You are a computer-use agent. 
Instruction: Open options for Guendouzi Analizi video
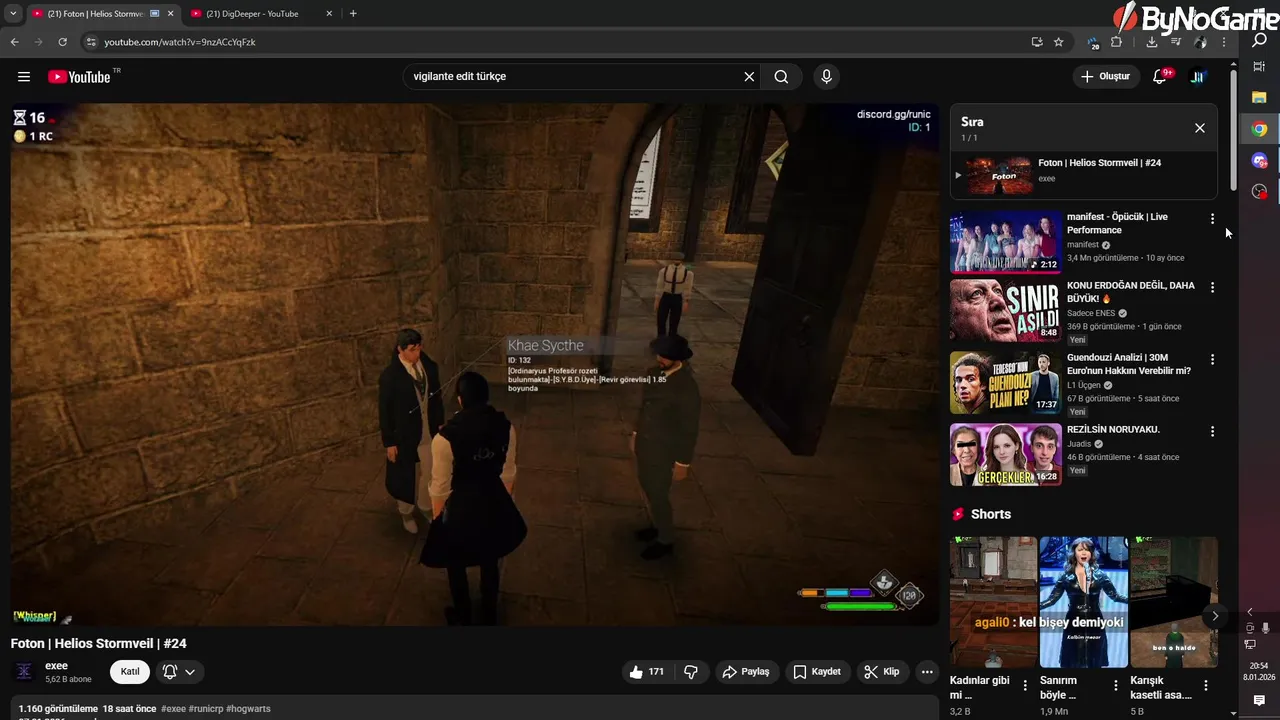click(1212, 359)
